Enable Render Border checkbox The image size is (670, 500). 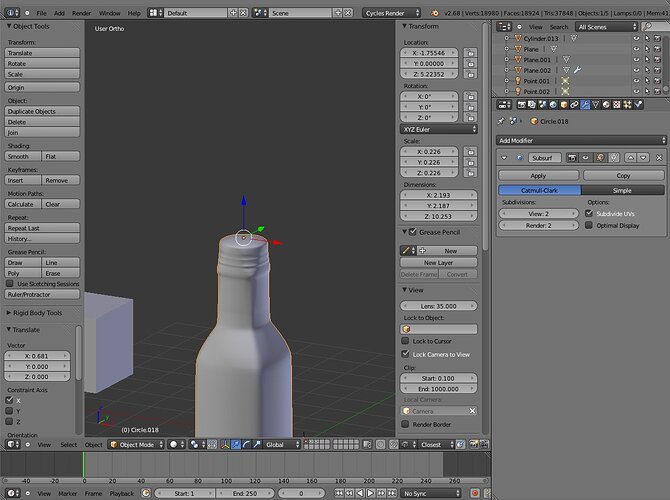coord(405,424)
